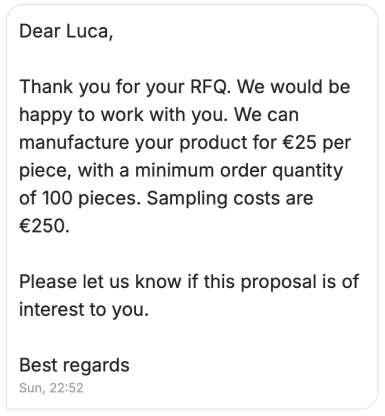Image resolution: width=385 pixels, height=416 pixels.
Task: Click the 'Please let us know' sentence start
Action: 100,281
